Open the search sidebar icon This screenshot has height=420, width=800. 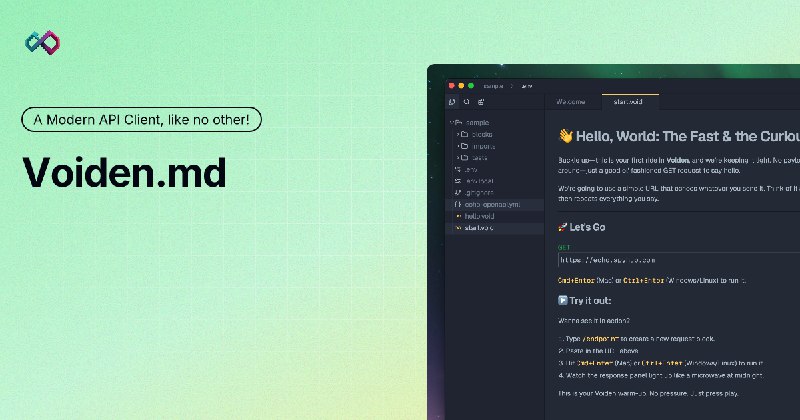click(x=466, y=102)
